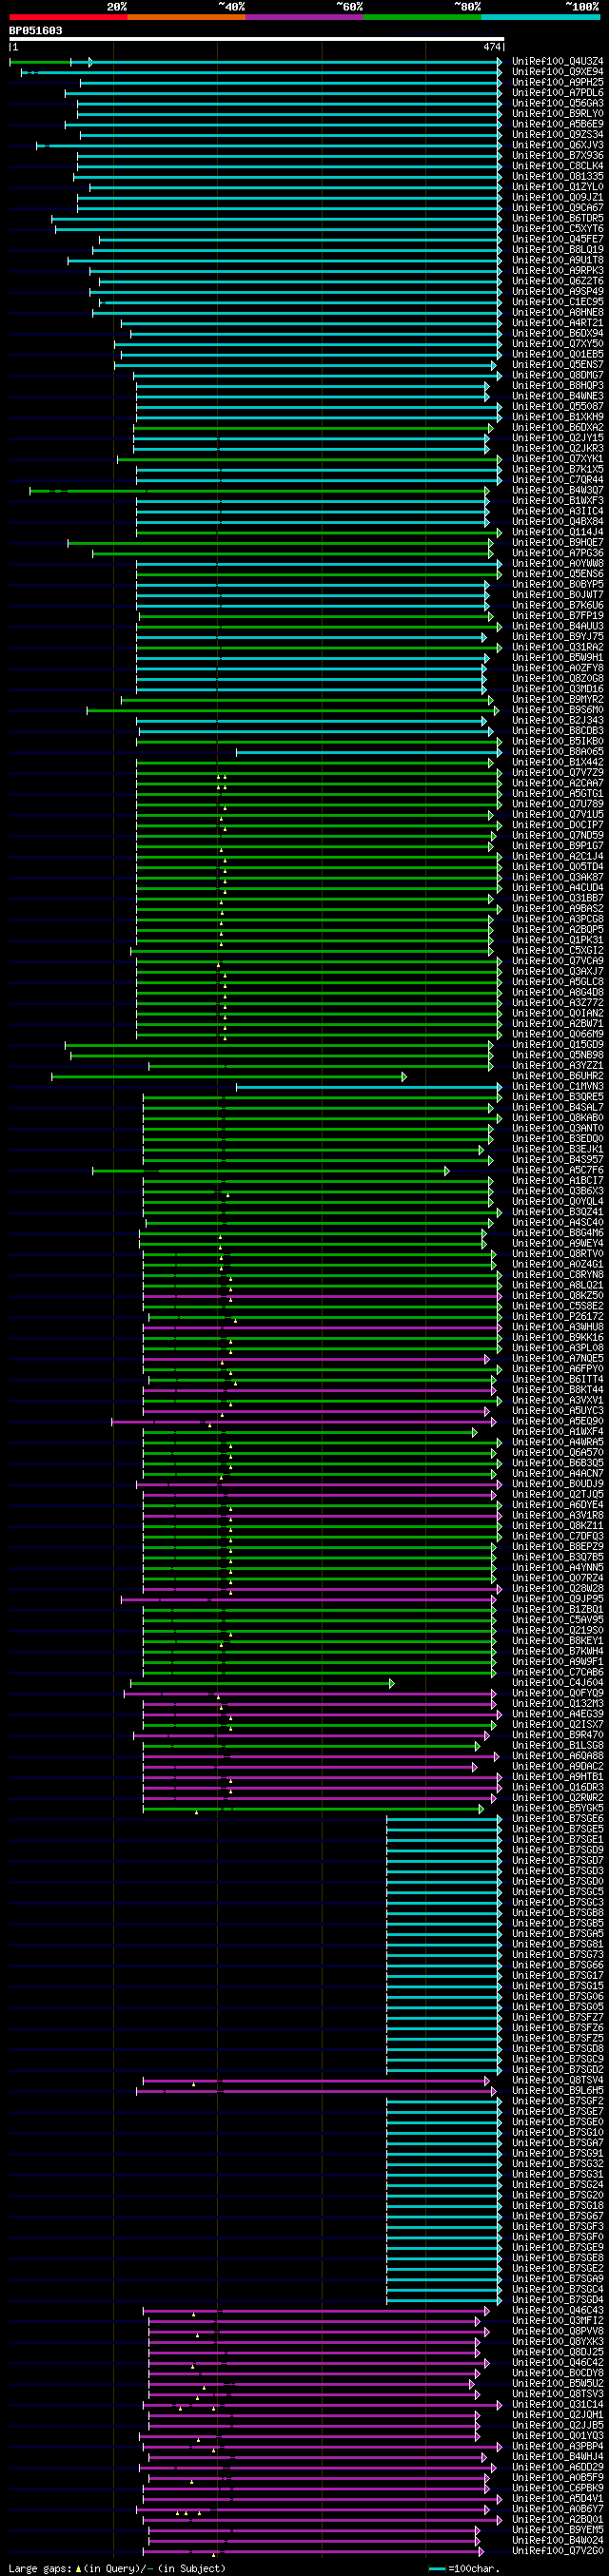This screenshot has height=2576, width=609.
Task: Select the UniRef100_B9YEM5 entry
Action: (557, 2530)
